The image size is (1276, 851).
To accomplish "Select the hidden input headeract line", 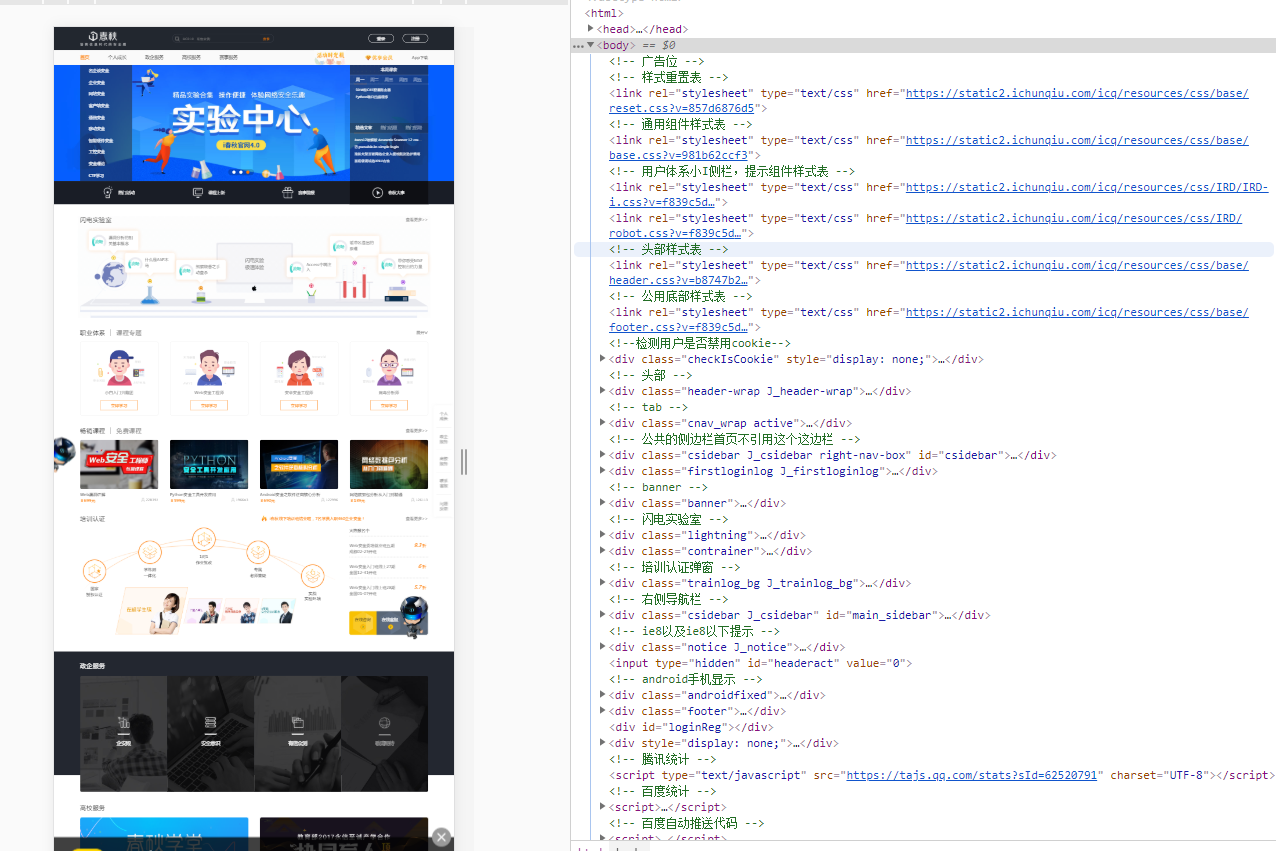I will [x=760, y=663].
